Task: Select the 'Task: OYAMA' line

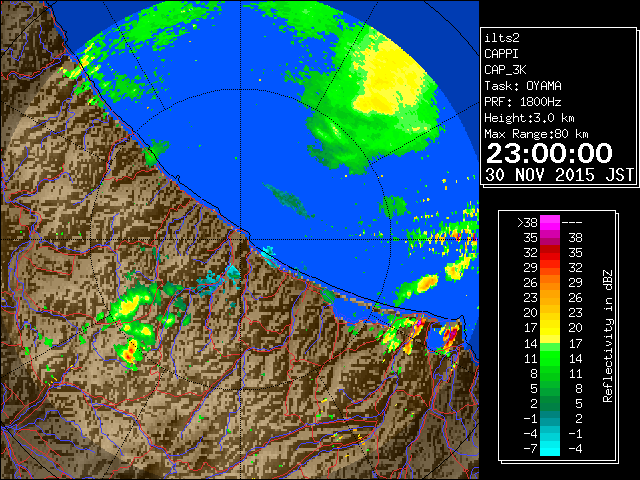Action: coord(523,86)
